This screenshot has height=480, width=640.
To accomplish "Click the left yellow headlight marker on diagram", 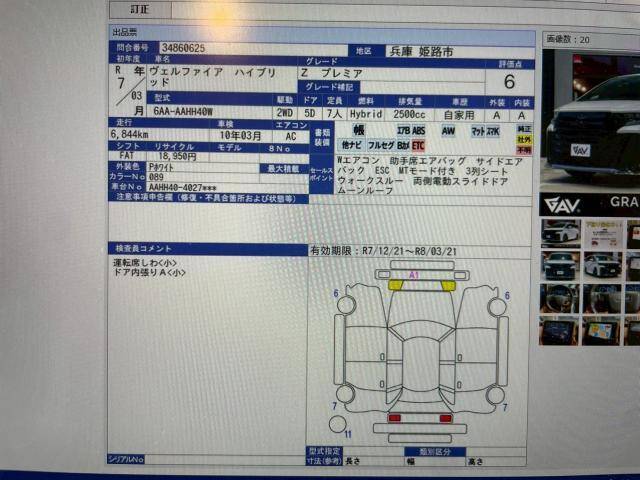I will coord(396,285).
